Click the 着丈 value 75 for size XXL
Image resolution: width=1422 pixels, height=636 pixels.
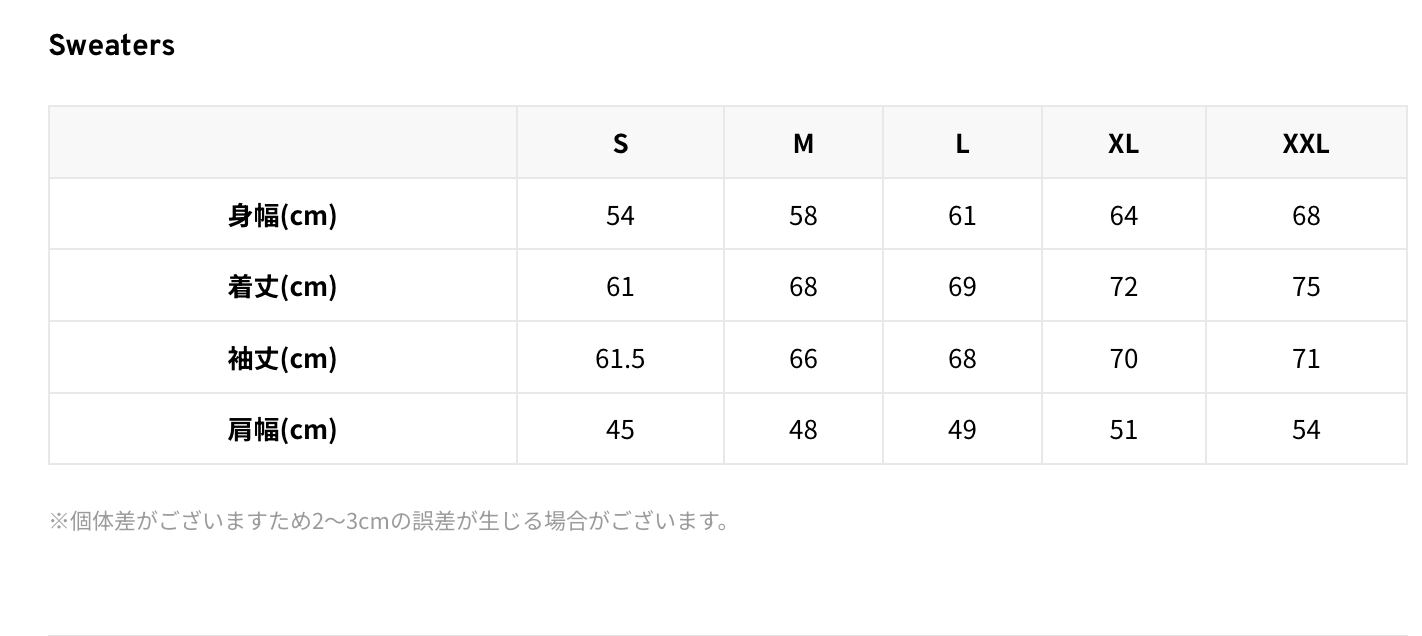point(1306,286)
